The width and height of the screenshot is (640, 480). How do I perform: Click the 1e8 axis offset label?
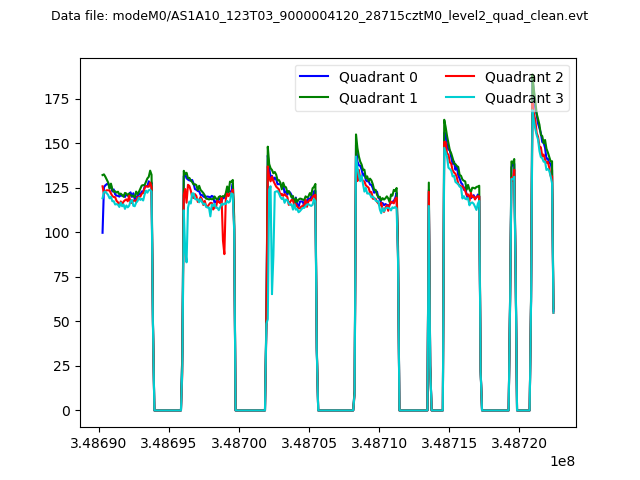562,461
